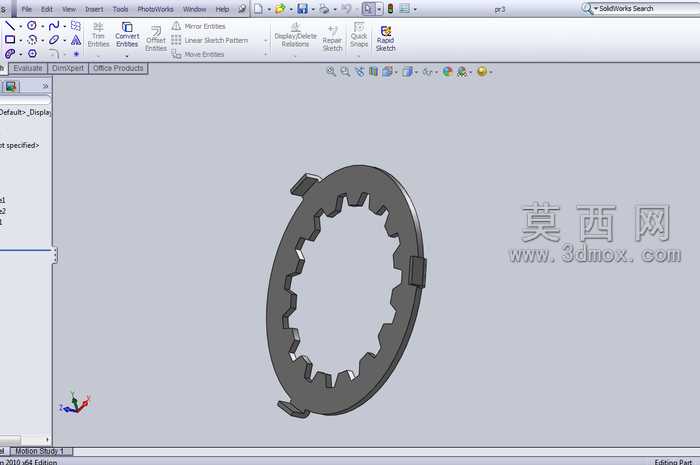Select the Polygon sketch tool

pyautogui.click(x=32, y=54)
